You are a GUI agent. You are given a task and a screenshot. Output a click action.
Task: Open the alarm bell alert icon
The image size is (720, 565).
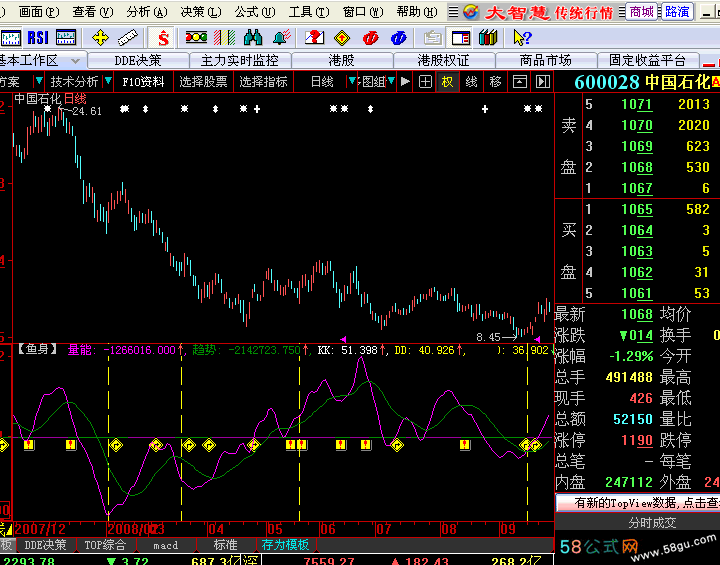(x=281, y=38)
